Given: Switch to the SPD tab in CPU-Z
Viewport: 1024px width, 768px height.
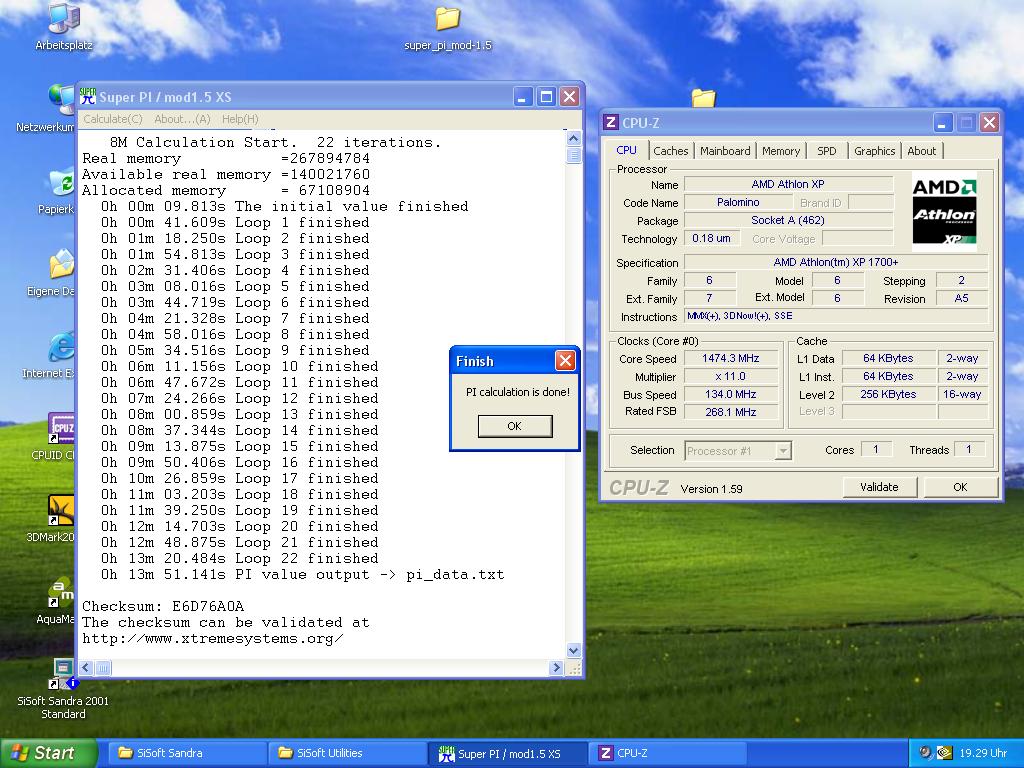Looking at the screenshot, I should click(826, 151).
